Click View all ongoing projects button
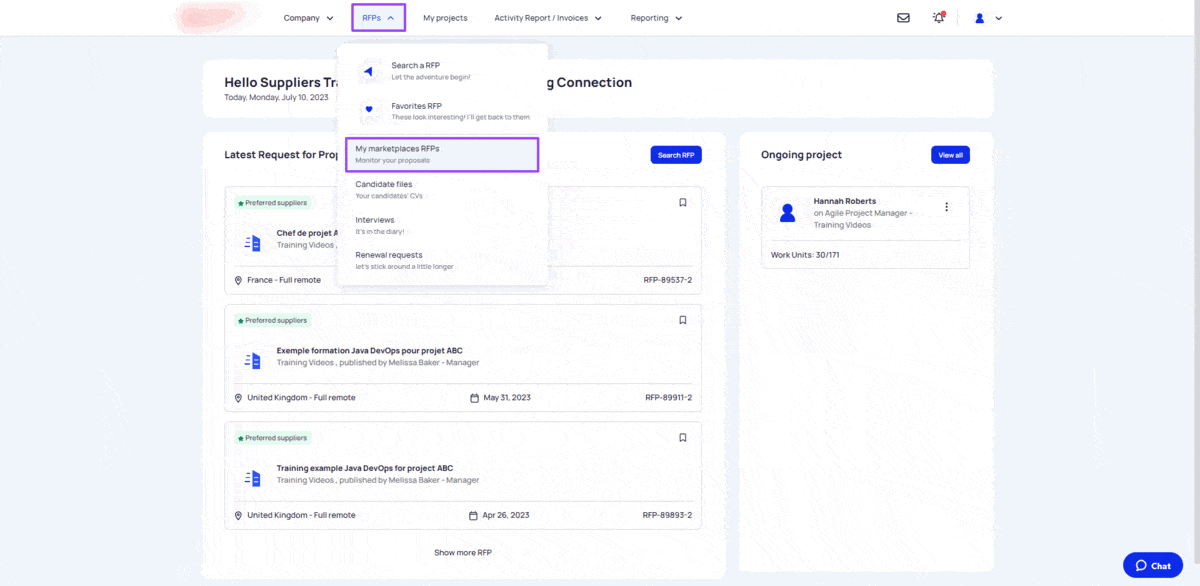 tap(950, 155)
